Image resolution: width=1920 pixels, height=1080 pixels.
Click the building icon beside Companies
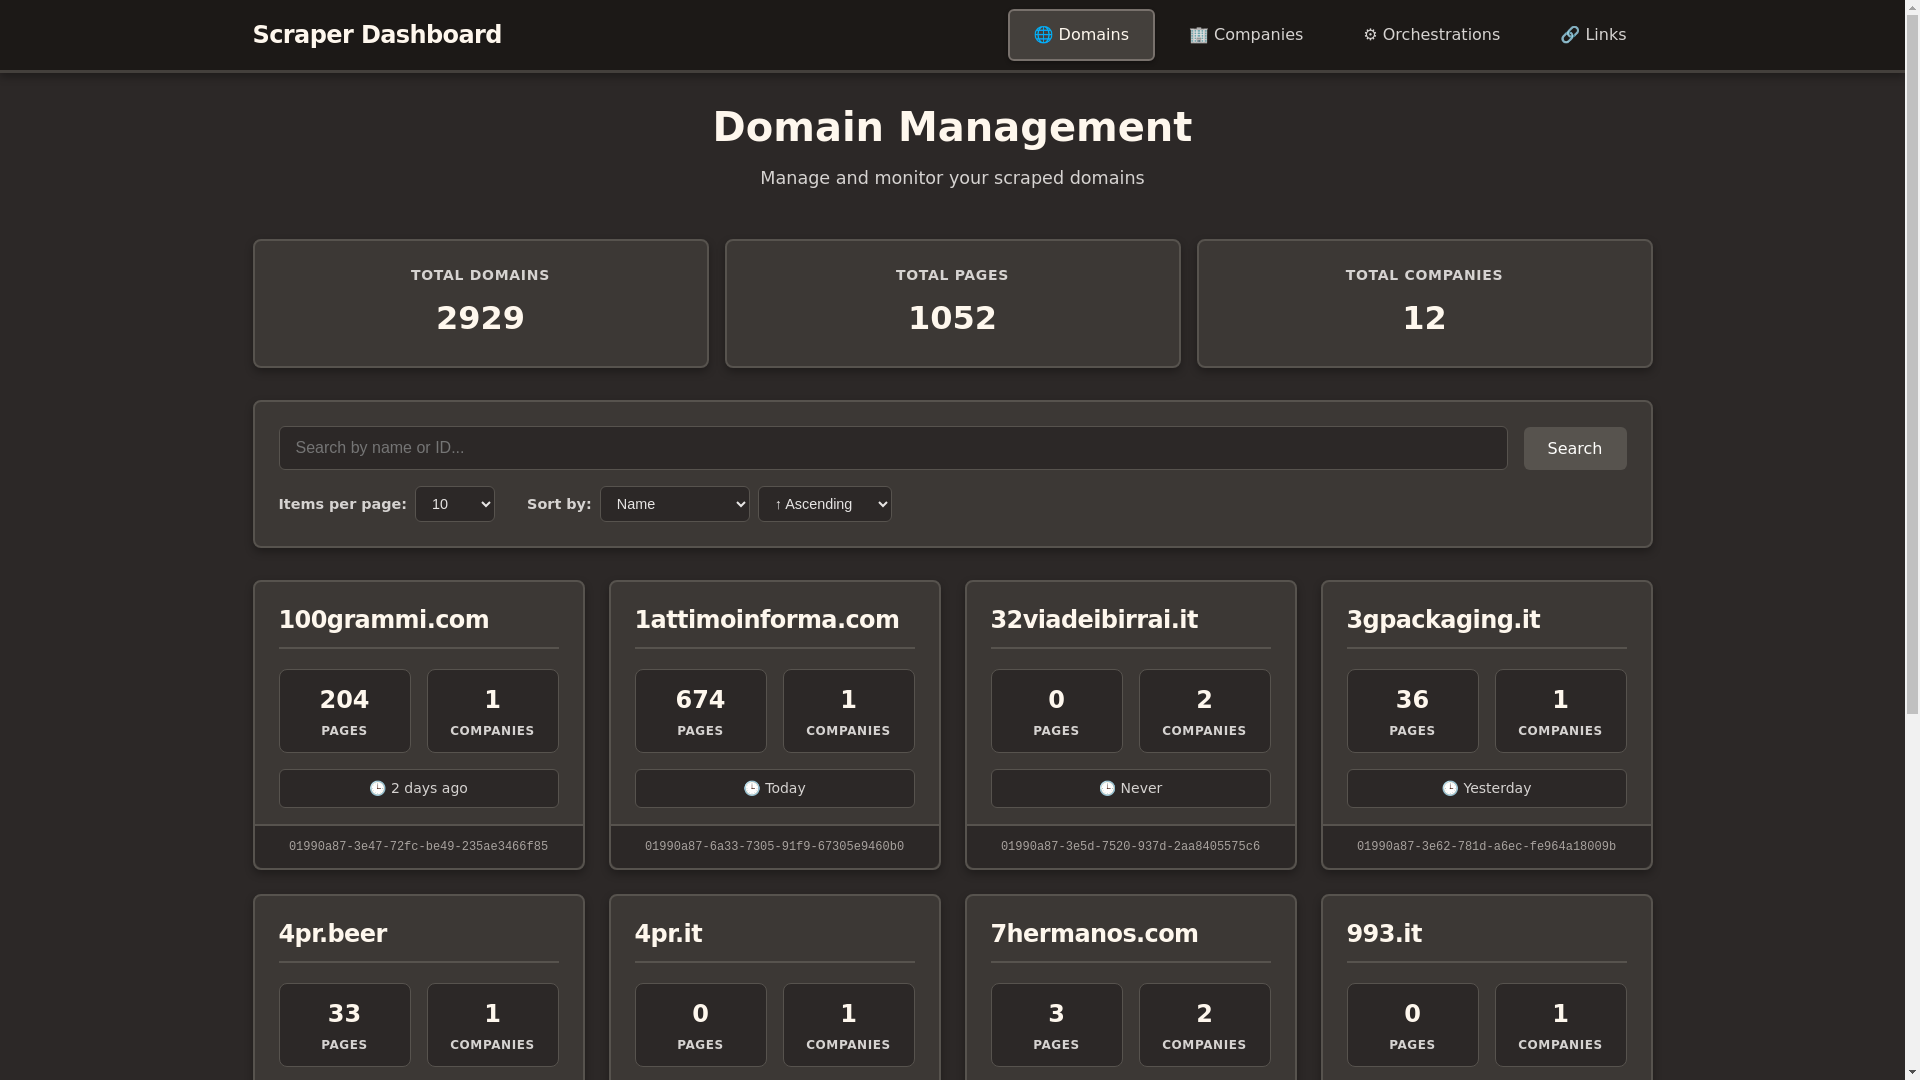click(x=1198, y=35)
